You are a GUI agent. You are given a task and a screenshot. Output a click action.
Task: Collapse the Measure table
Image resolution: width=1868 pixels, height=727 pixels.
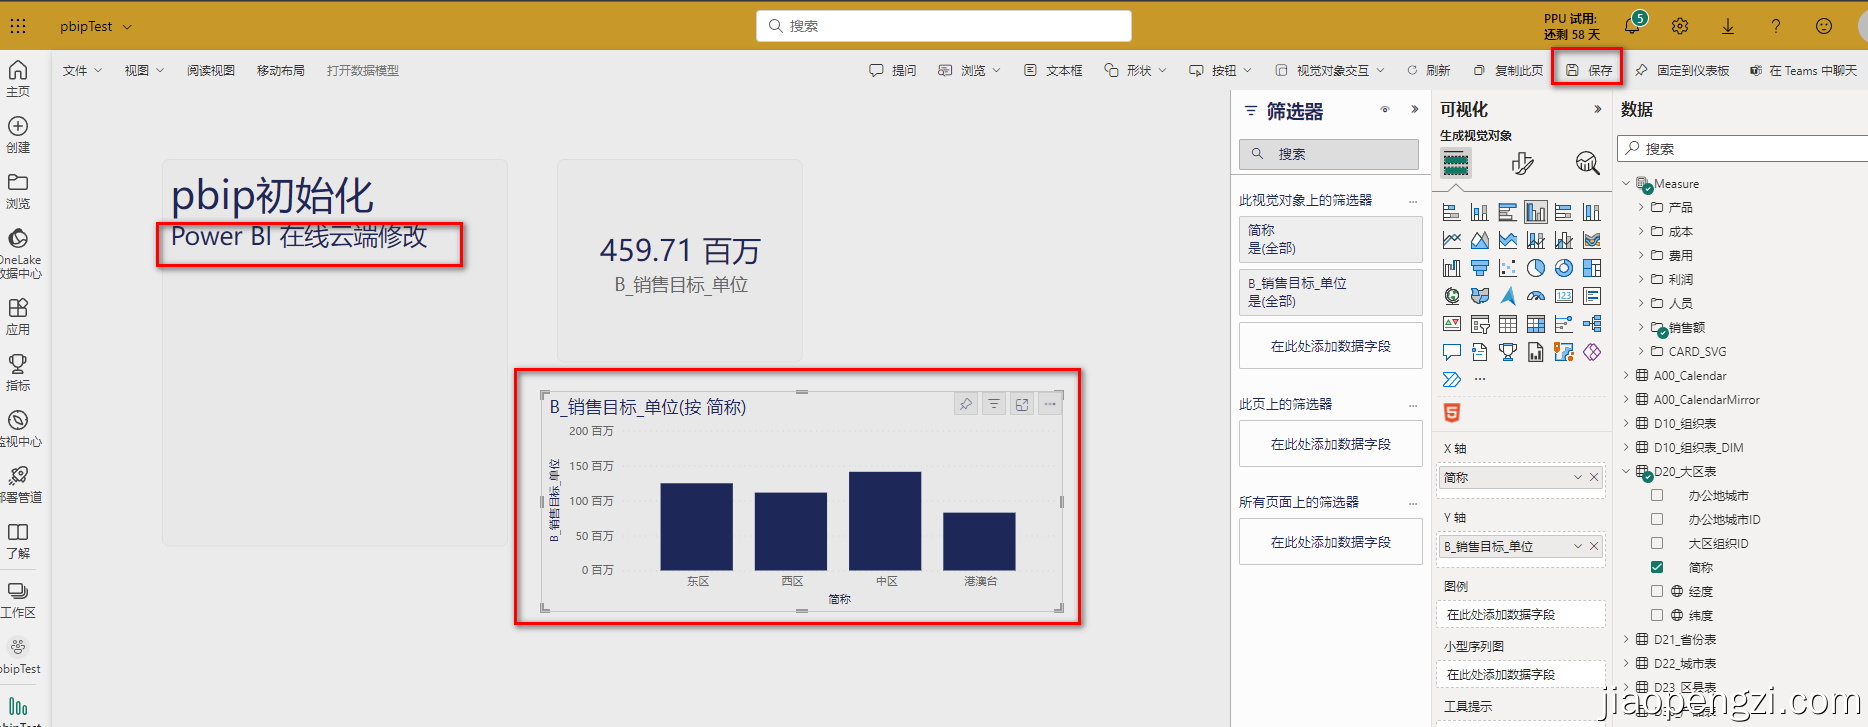click(x=1626, y=183)
